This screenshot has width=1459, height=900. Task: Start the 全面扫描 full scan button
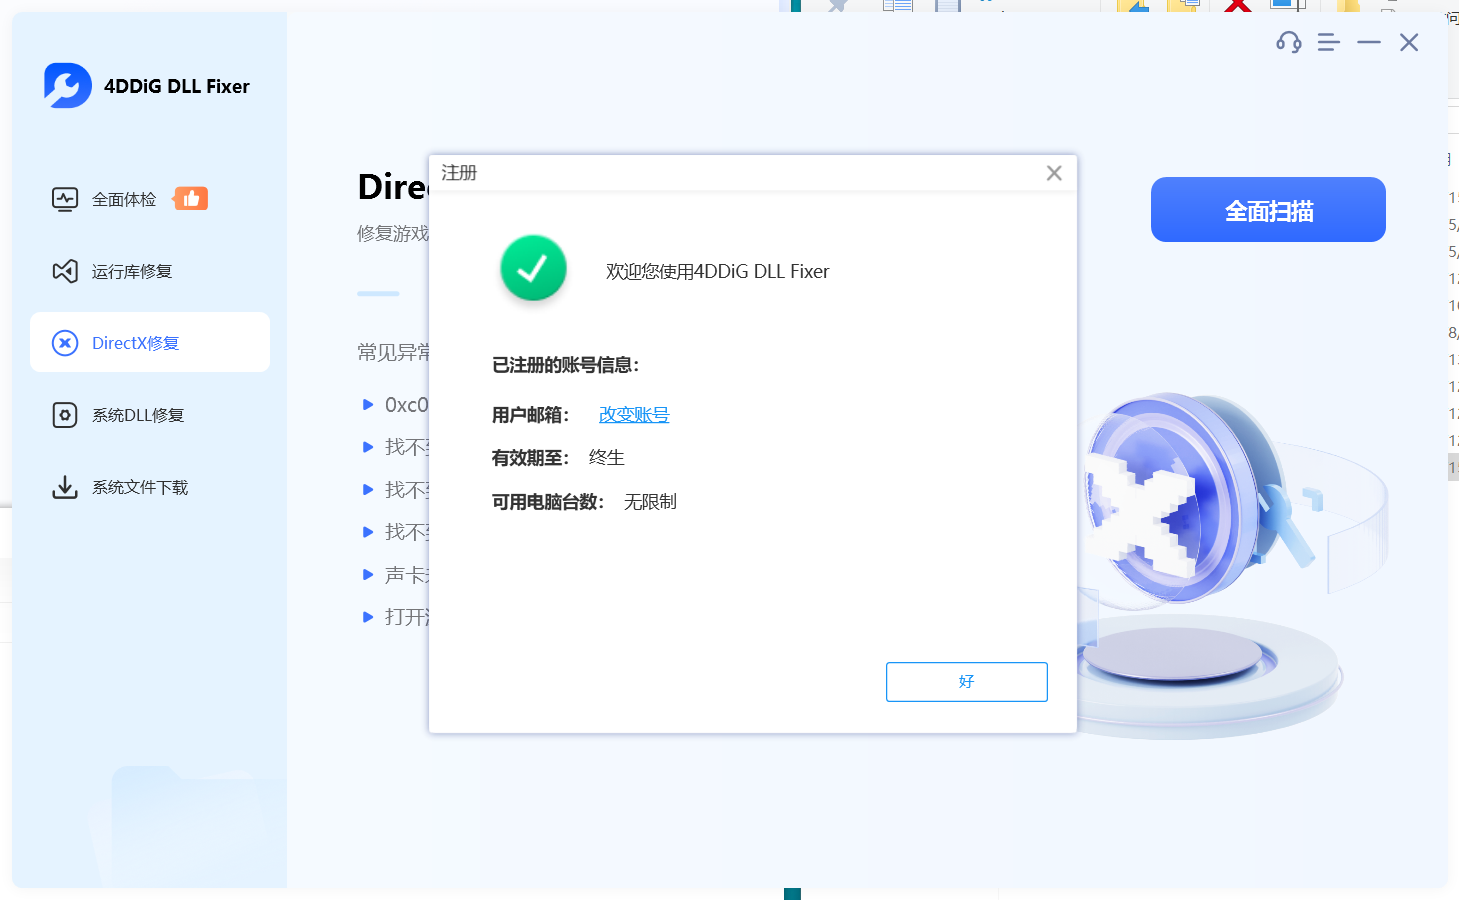pos(1268,210)
